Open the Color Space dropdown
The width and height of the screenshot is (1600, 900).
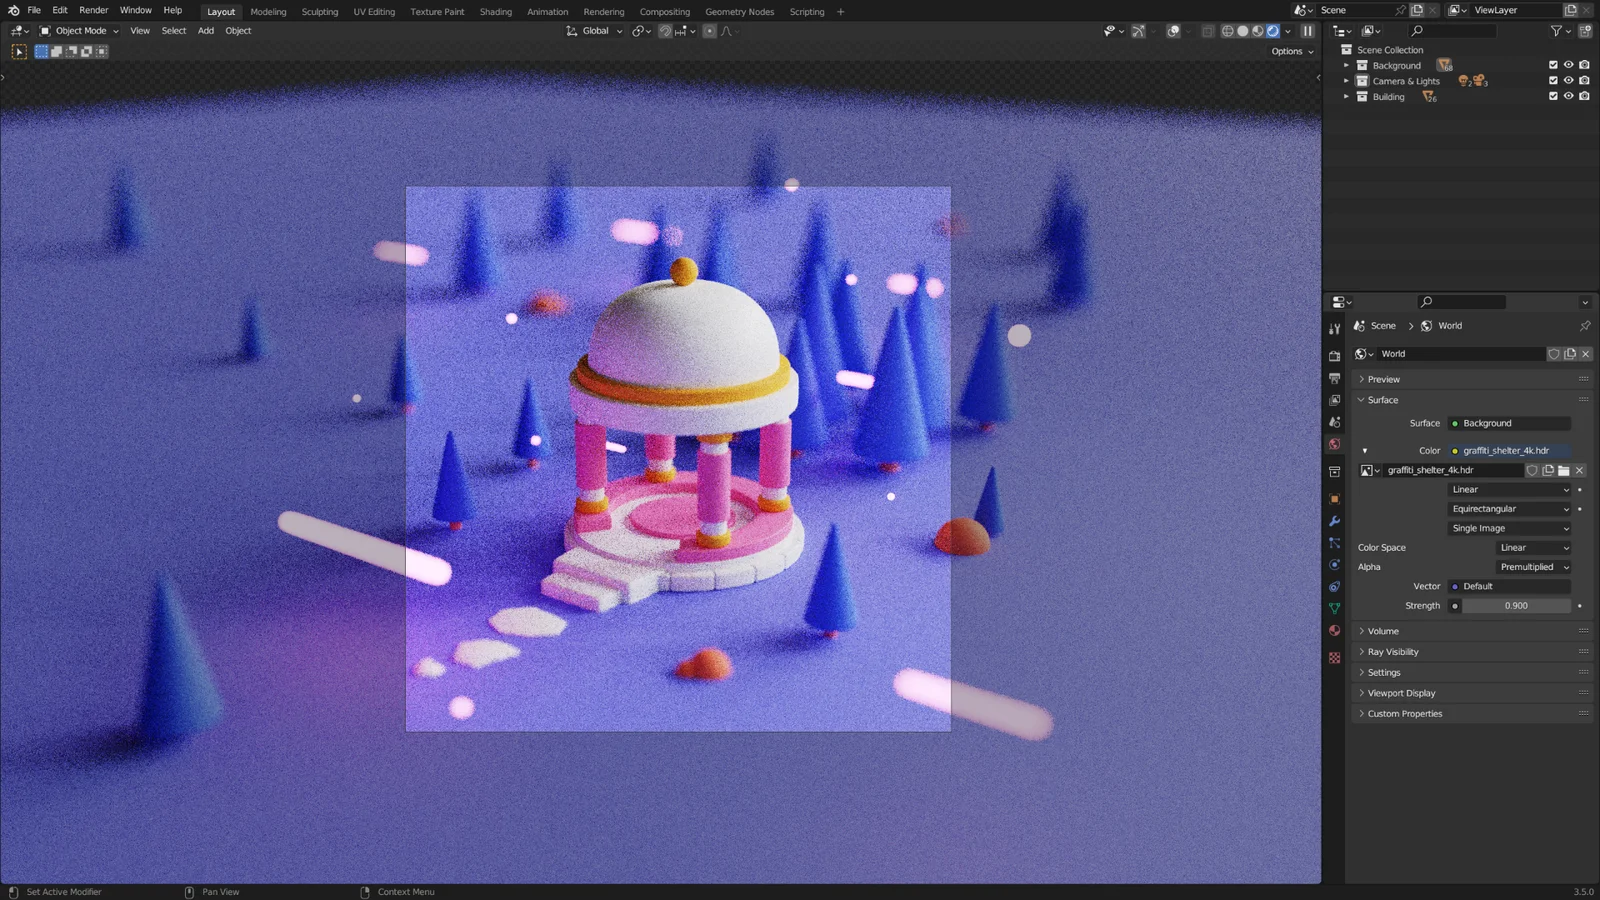coord(1533,547)
